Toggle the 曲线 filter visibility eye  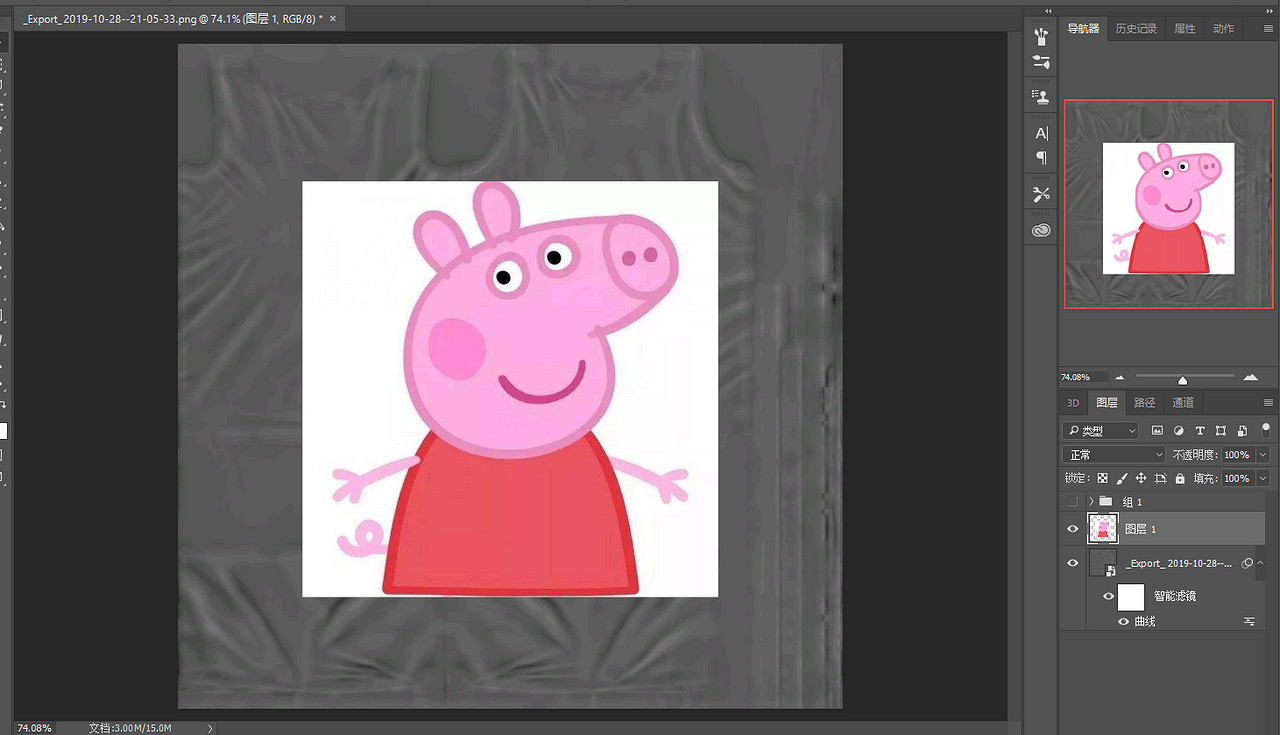pyautogui.click(x=1123, y=622)
